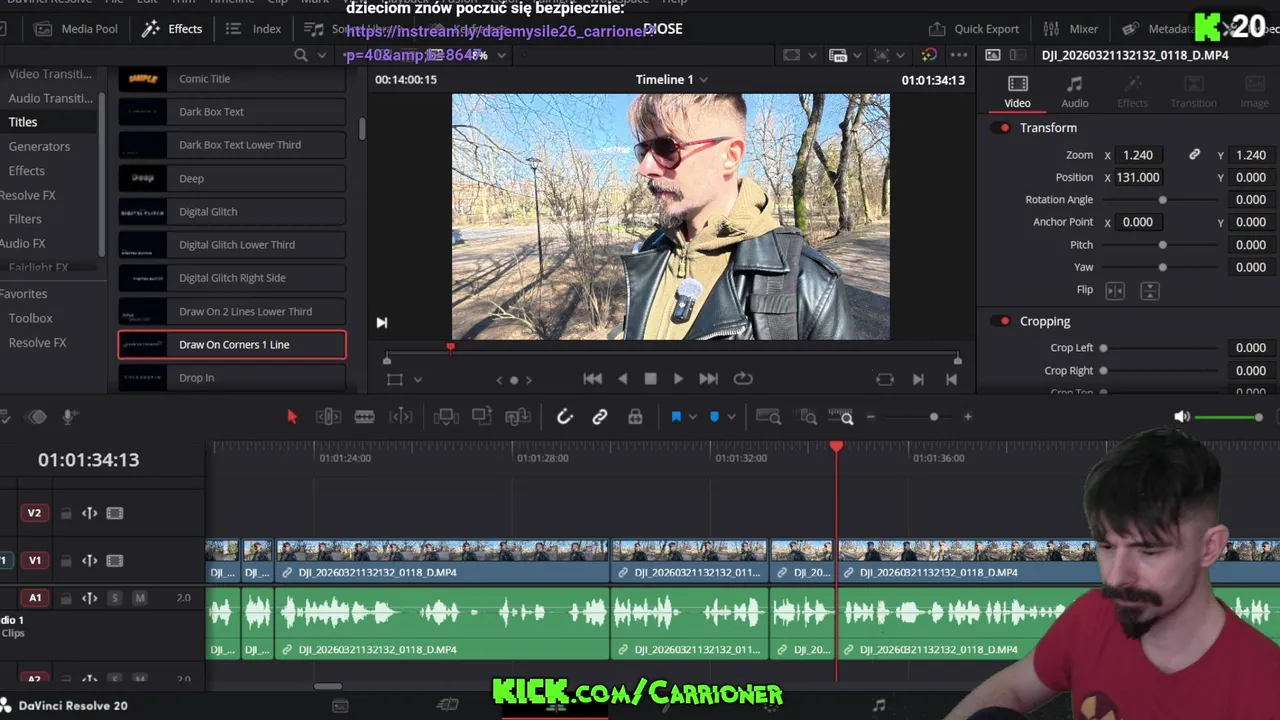Screen dimensions: 1280x720
Task: Toggle Linked Selection chain icon
Action: pos(600,417)
